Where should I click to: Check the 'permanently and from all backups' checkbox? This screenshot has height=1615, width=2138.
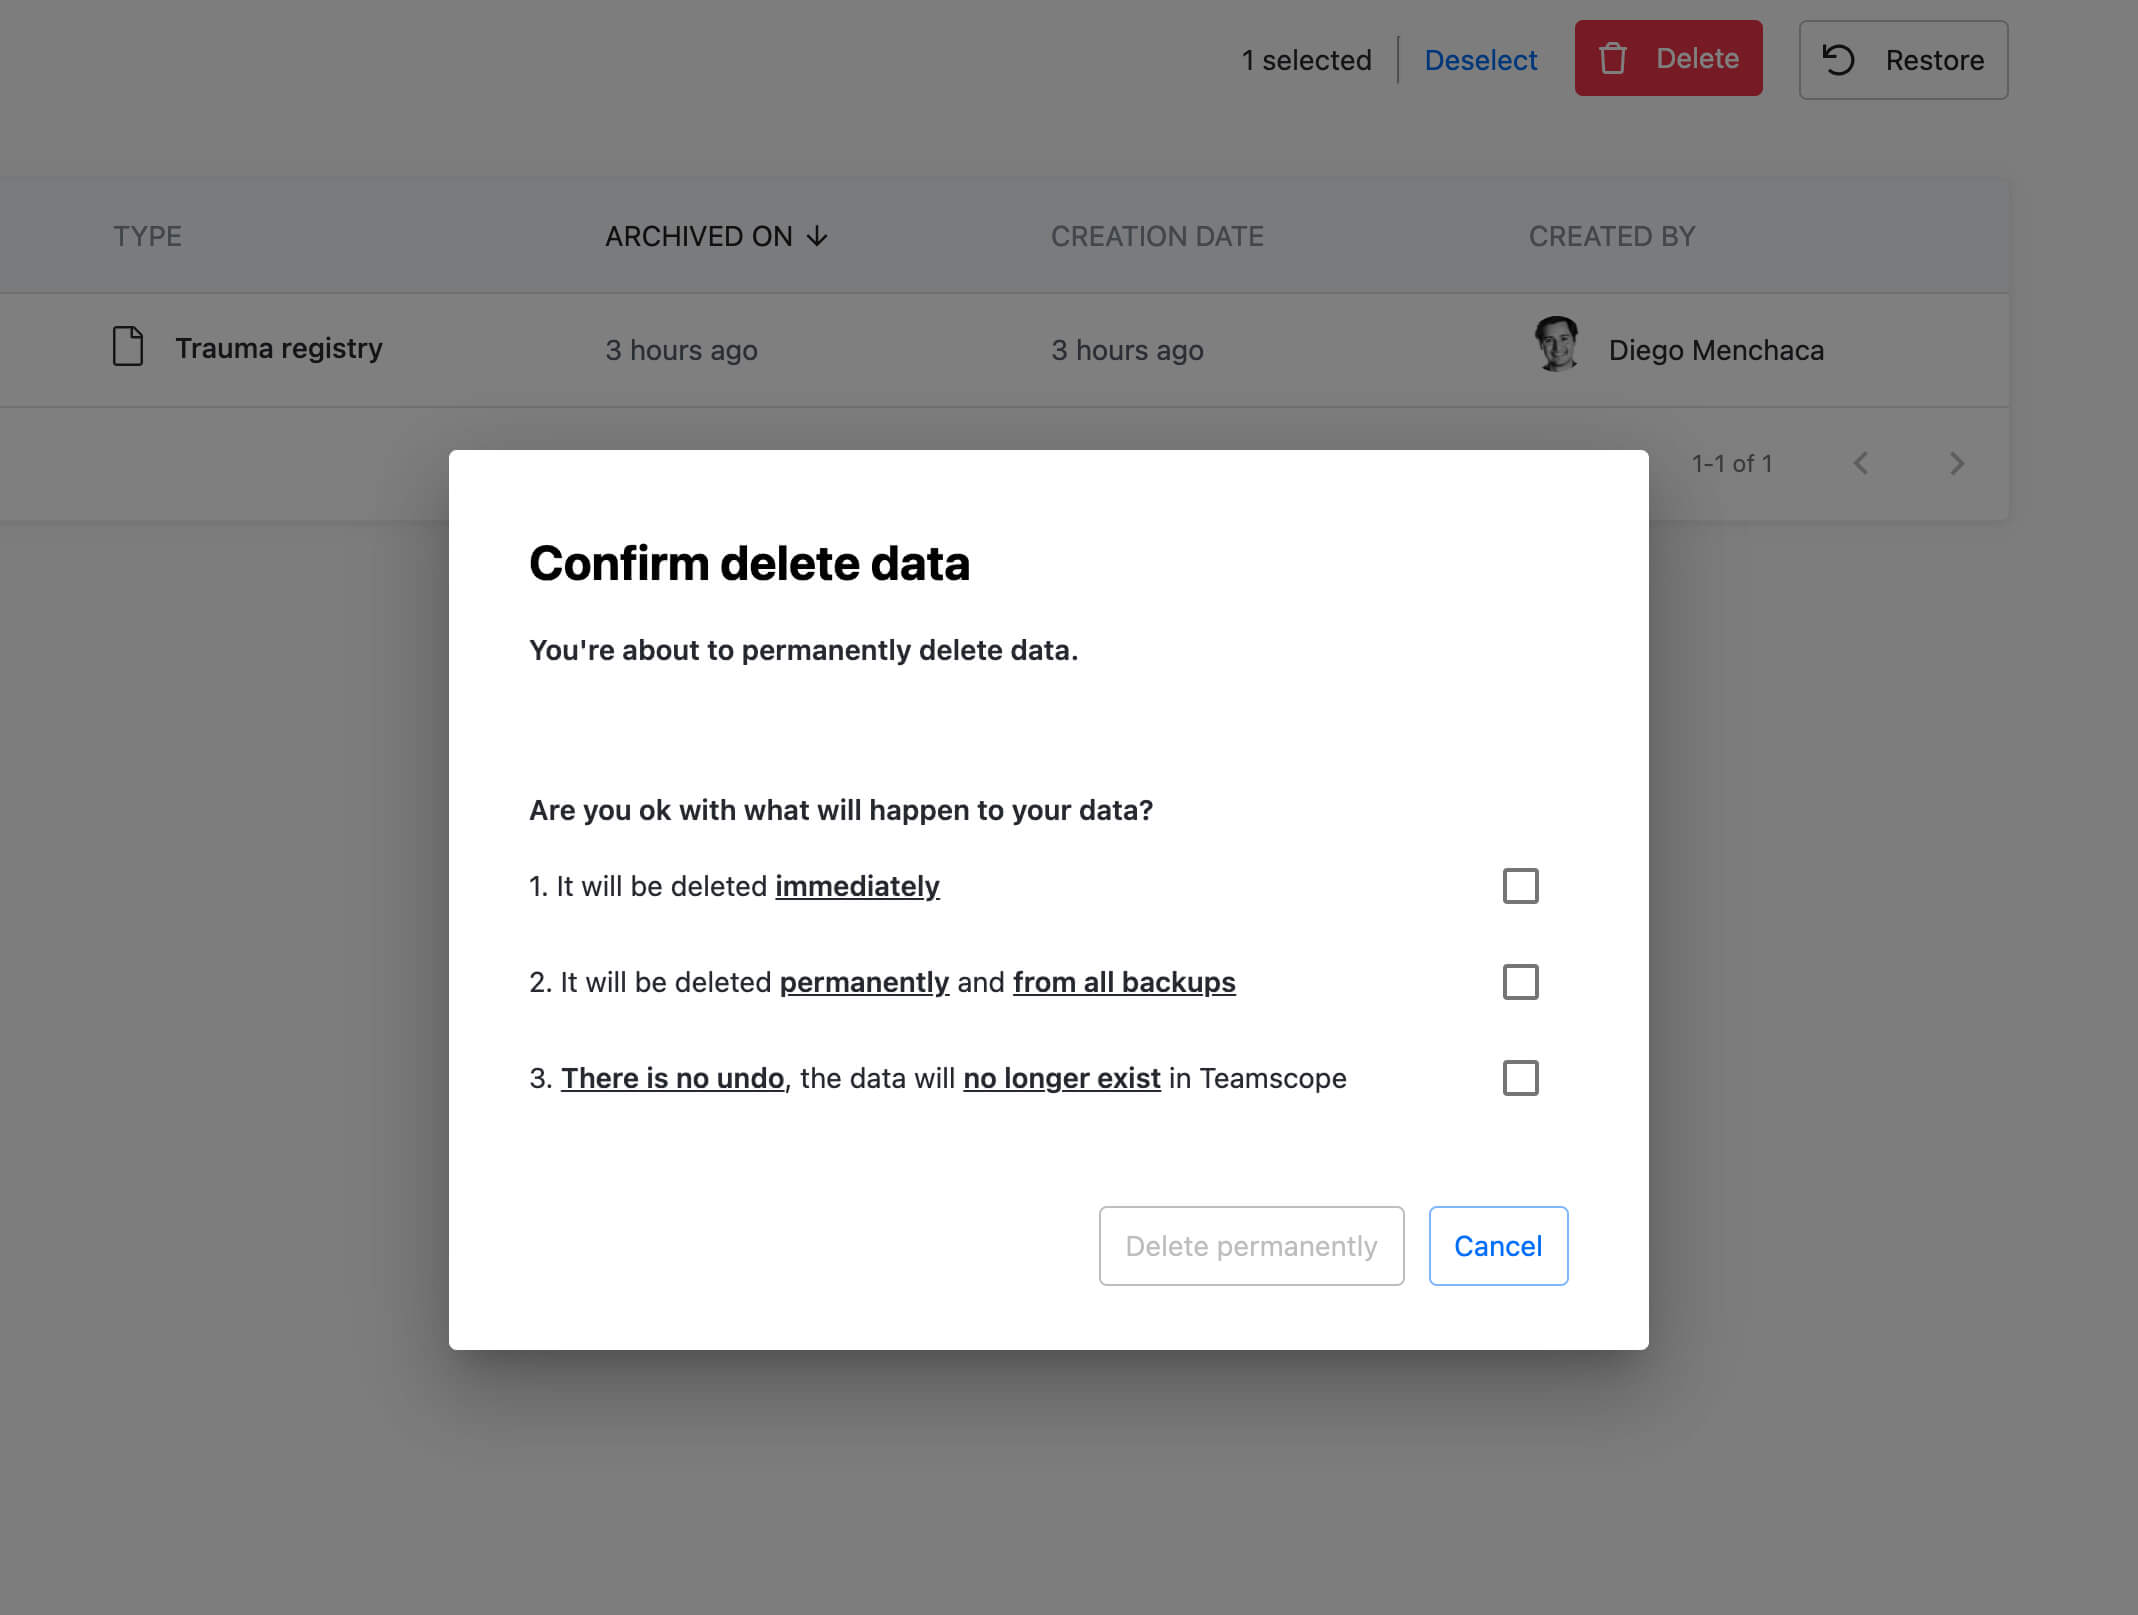(x=1521, y=982)
